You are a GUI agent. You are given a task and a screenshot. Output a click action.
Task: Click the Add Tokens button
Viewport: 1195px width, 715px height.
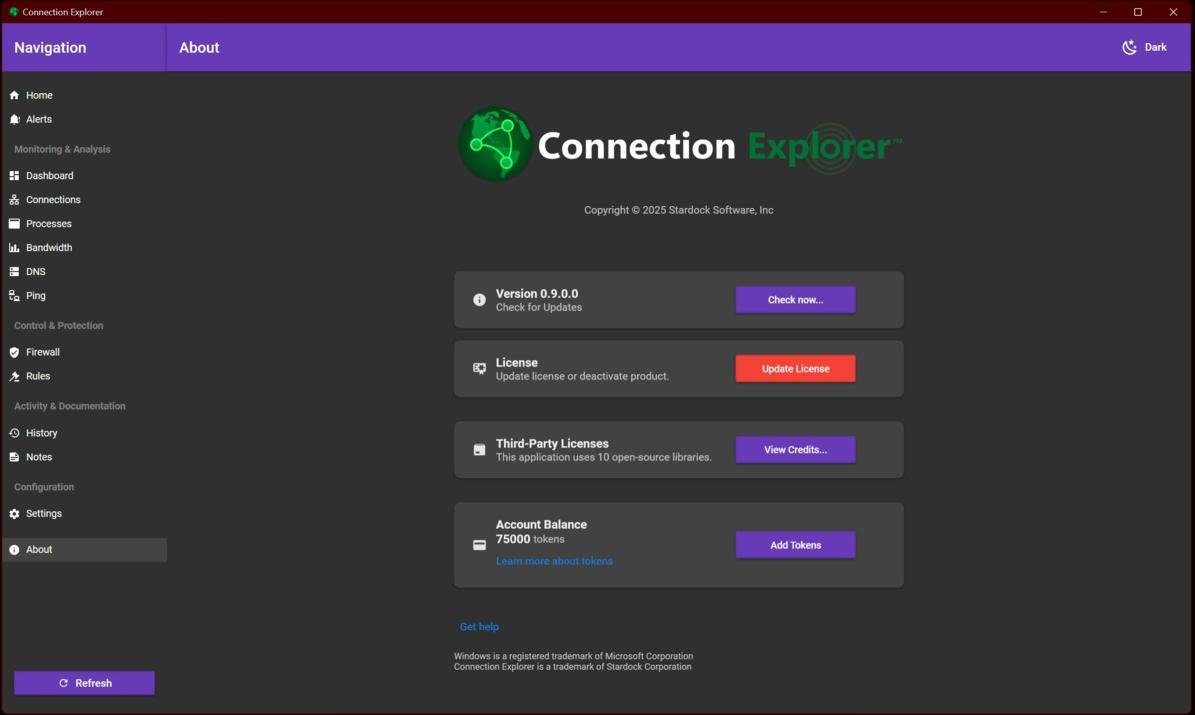coord(795,545)
